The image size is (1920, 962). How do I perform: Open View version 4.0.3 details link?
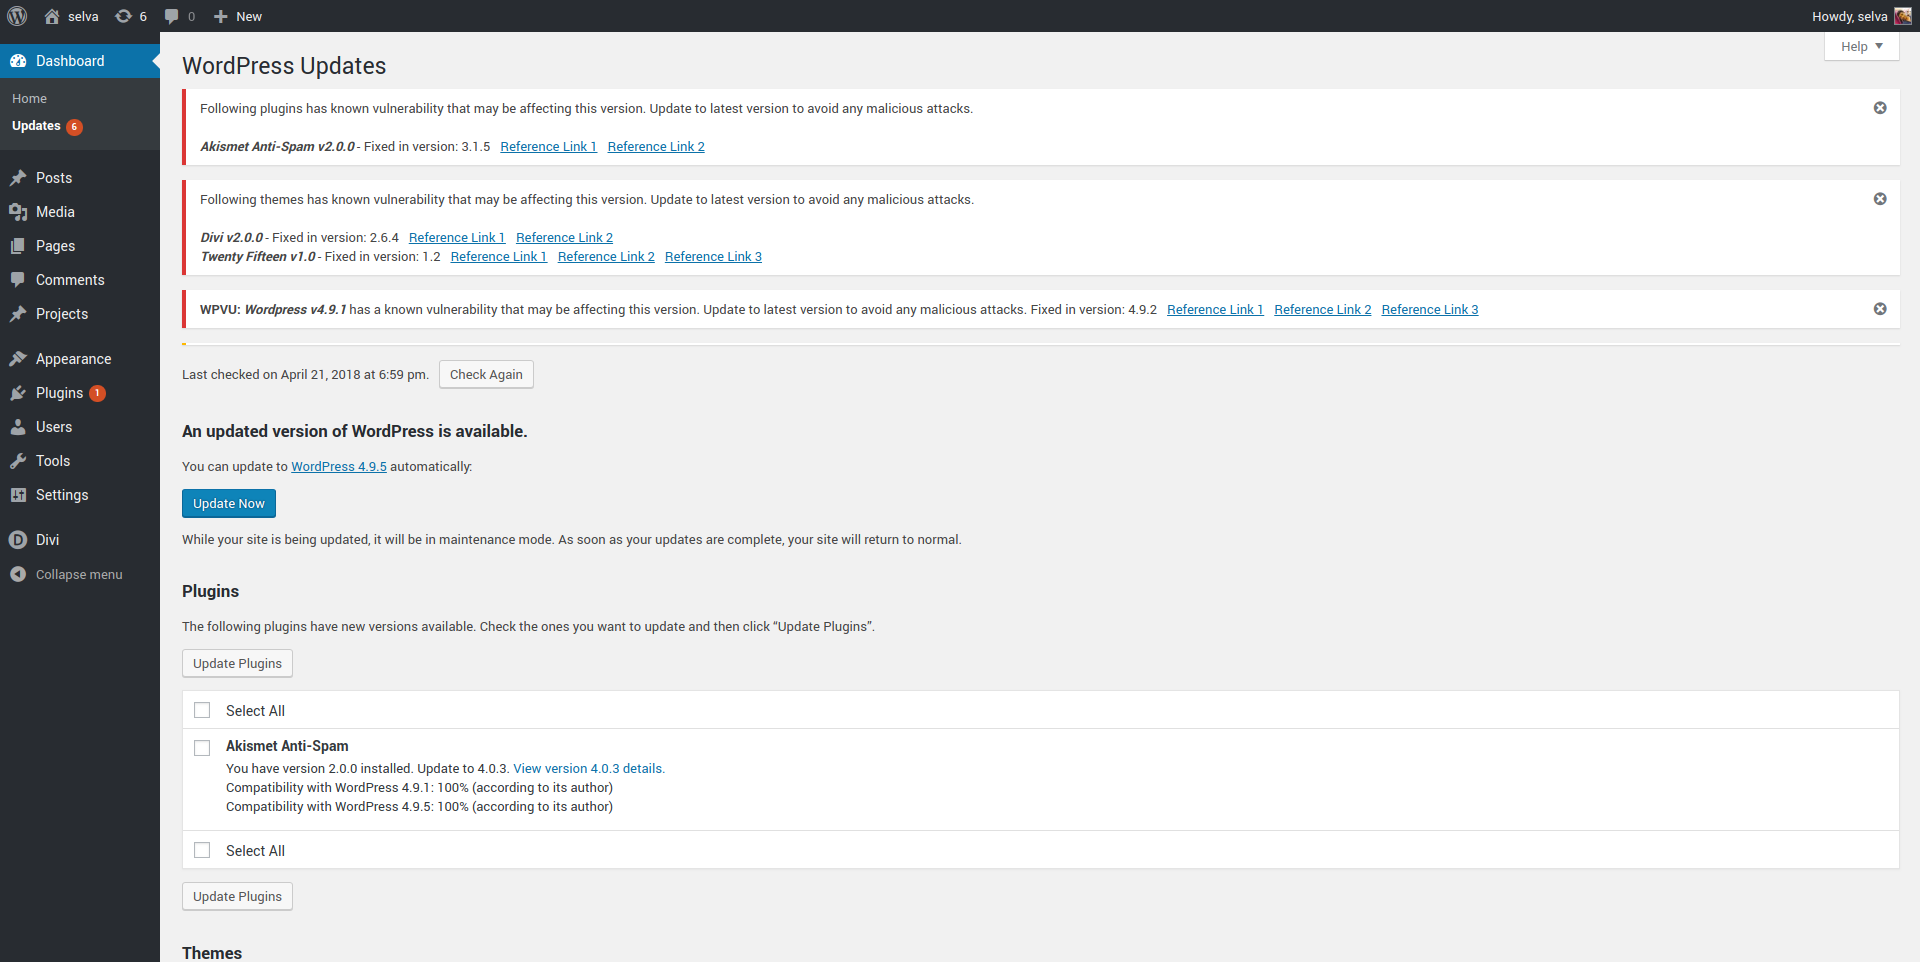coord(589,768)
